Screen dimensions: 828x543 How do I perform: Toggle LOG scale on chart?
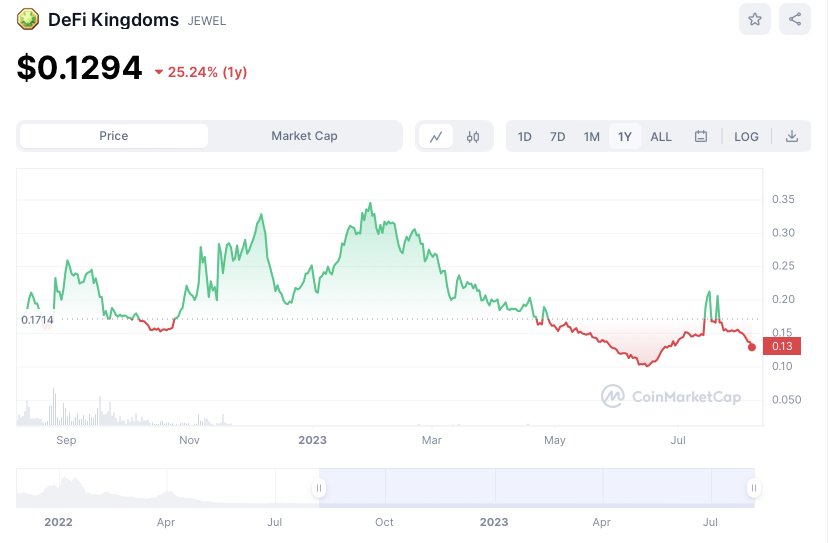pos(746,137)
